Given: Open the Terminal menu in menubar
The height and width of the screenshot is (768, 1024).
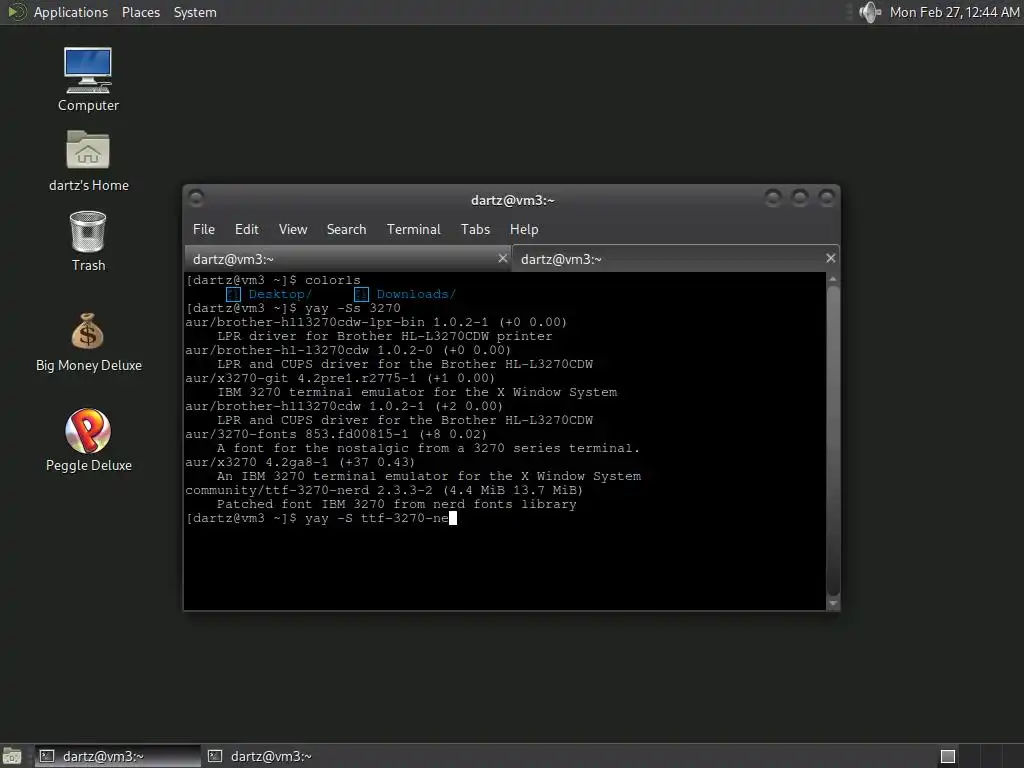Looking at the screenshot, I should 413,229.
